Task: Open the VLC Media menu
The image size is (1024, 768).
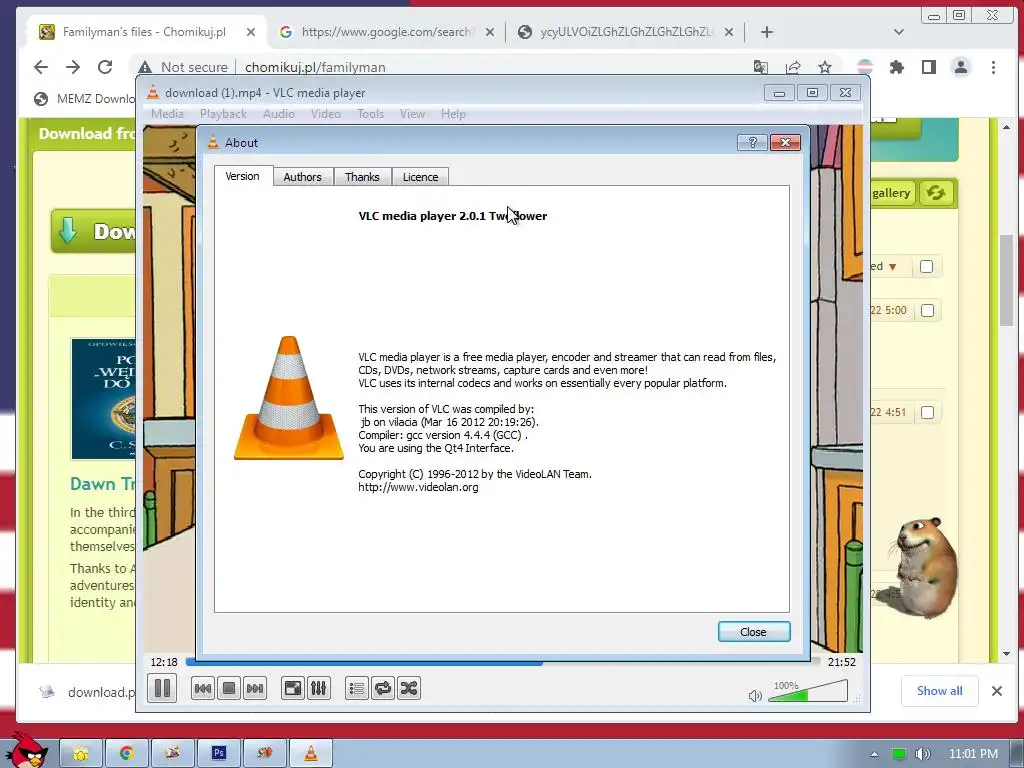Action: coord(167,114)
